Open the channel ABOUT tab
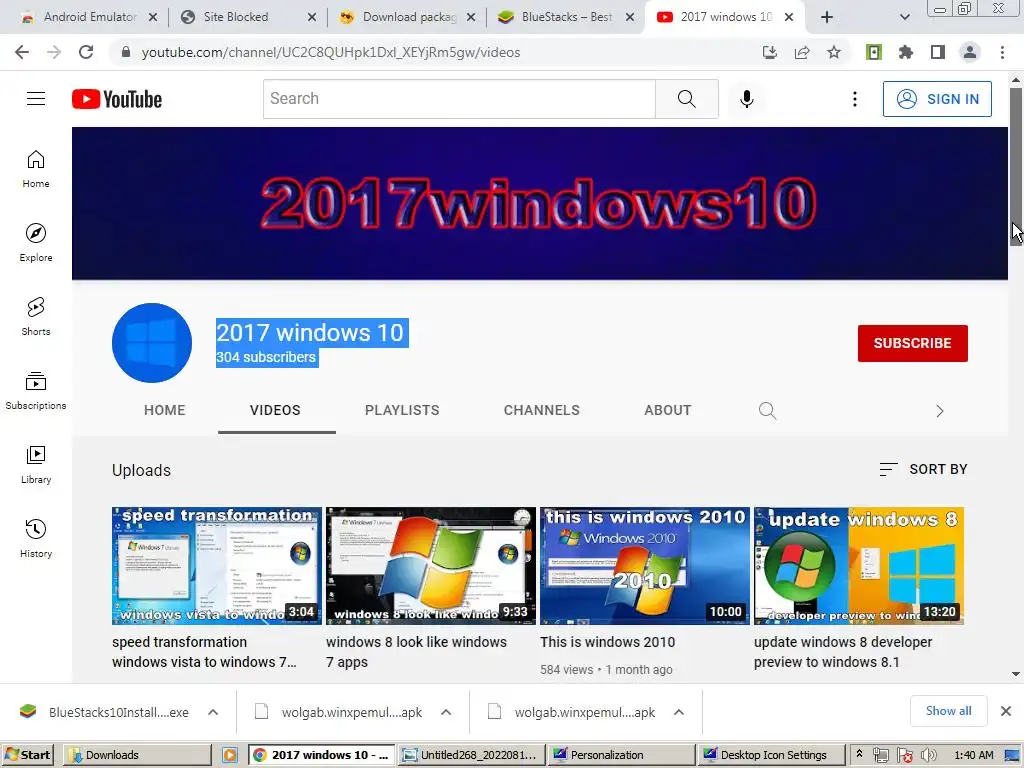This screenshot has width=1024, height=768. tap(667, 410)
